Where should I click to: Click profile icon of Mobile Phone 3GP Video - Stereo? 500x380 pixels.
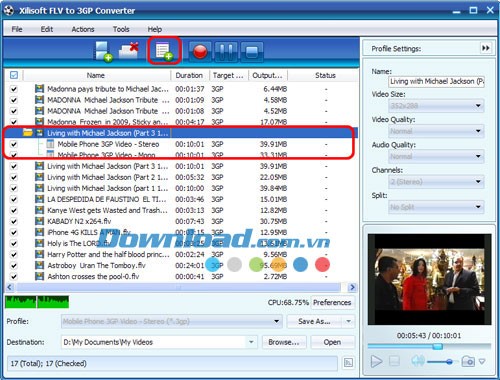(x=50, y=144)
